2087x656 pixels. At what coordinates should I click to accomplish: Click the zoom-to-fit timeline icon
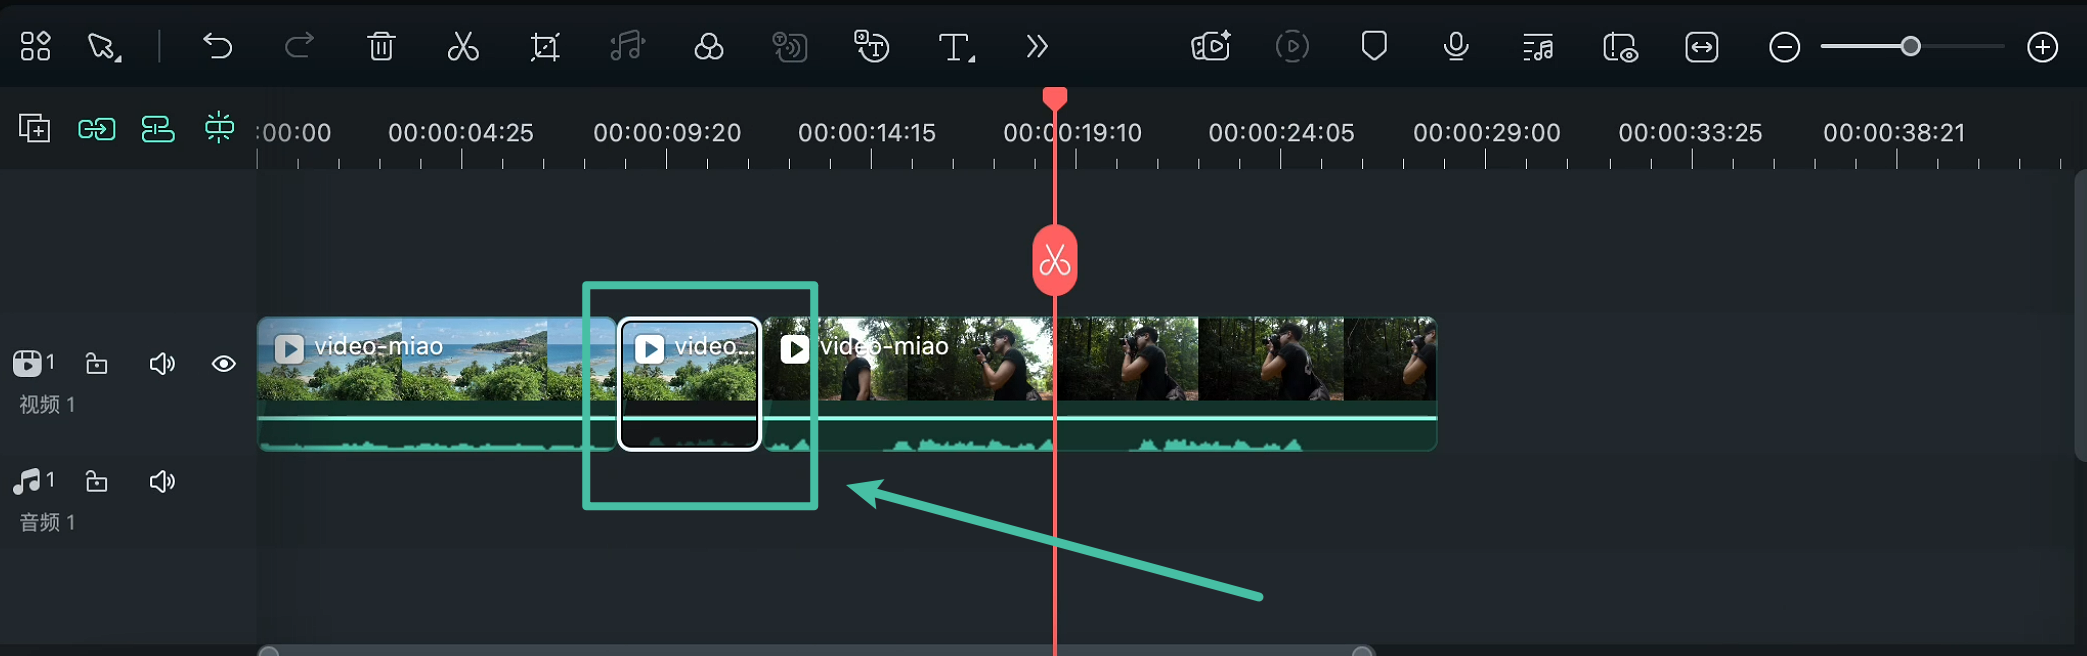1701,47
